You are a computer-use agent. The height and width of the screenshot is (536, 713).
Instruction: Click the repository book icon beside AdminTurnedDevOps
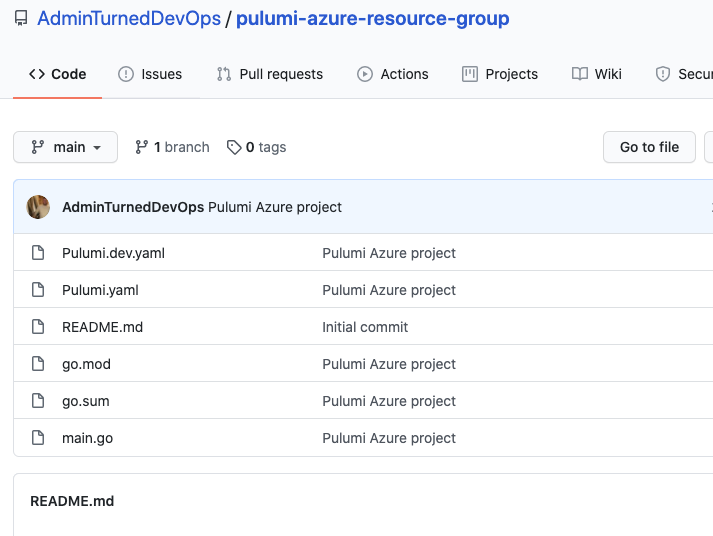[21, 19]
